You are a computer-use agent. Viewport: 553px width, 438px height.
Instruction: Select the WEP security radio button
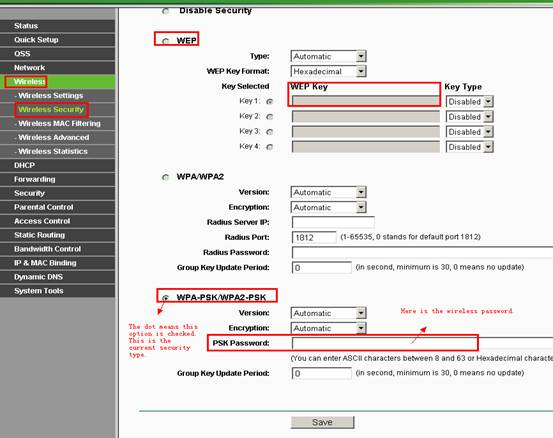165,41
